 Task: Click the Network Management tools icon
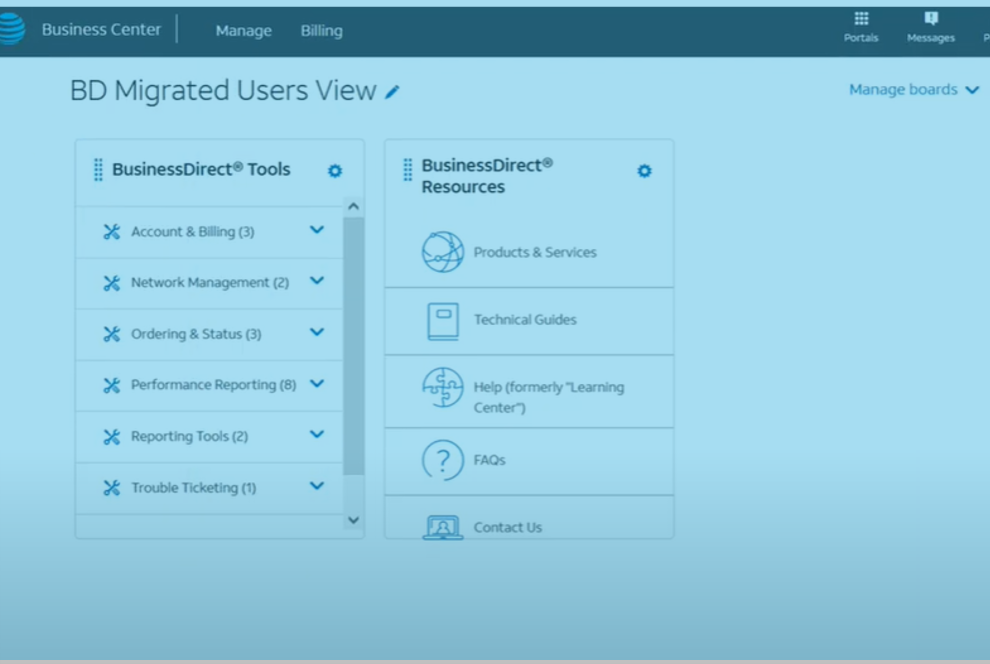coord(112,283)
